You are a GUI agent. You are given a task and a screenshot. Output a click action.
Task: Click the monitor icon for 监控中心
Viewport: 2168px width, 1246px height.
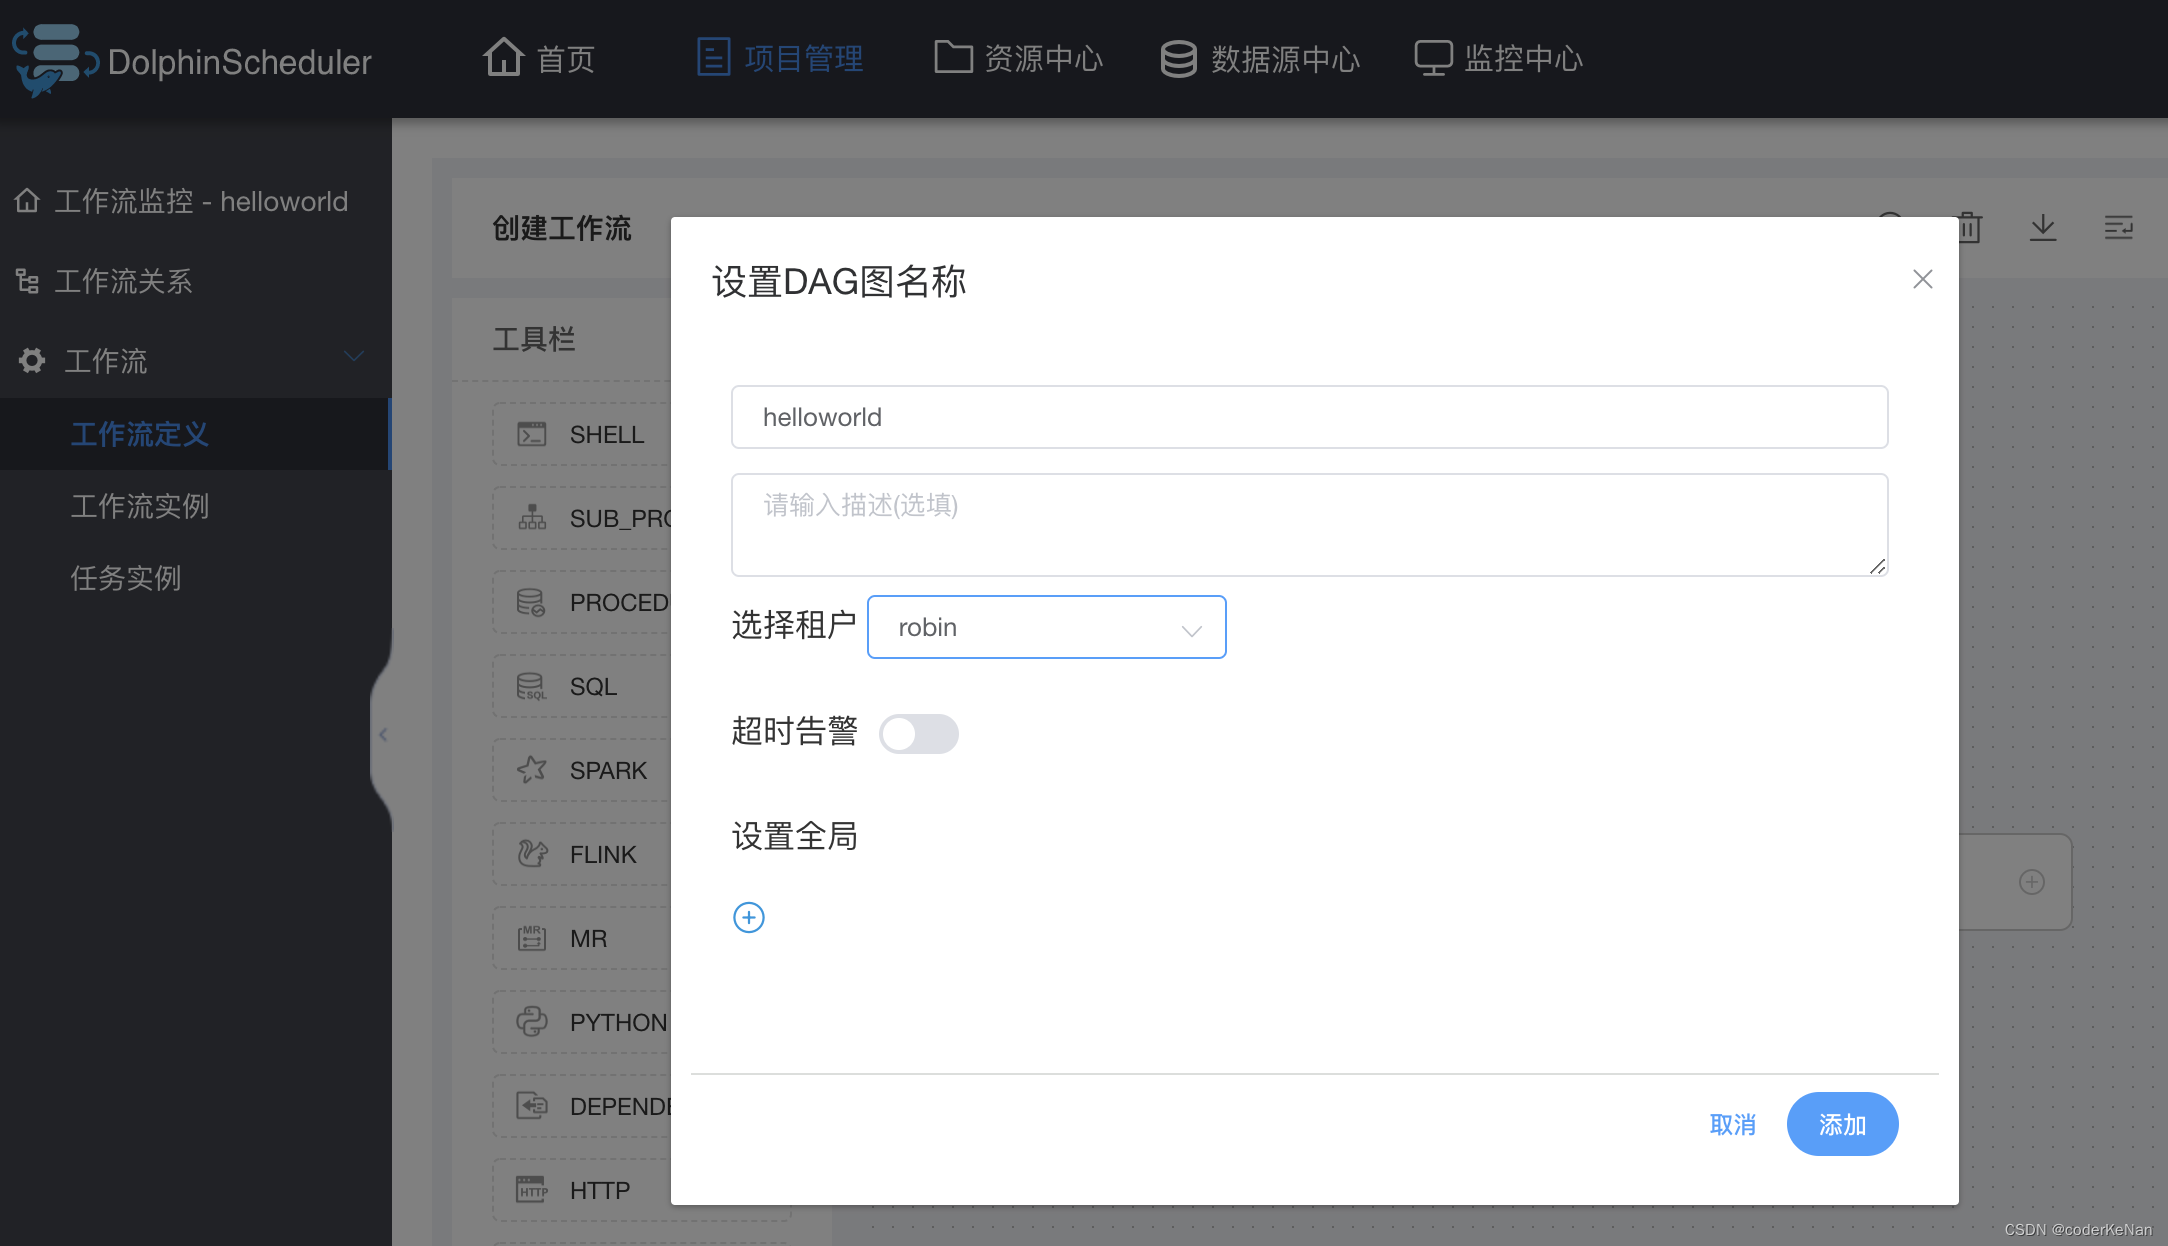coord(1433,58)
